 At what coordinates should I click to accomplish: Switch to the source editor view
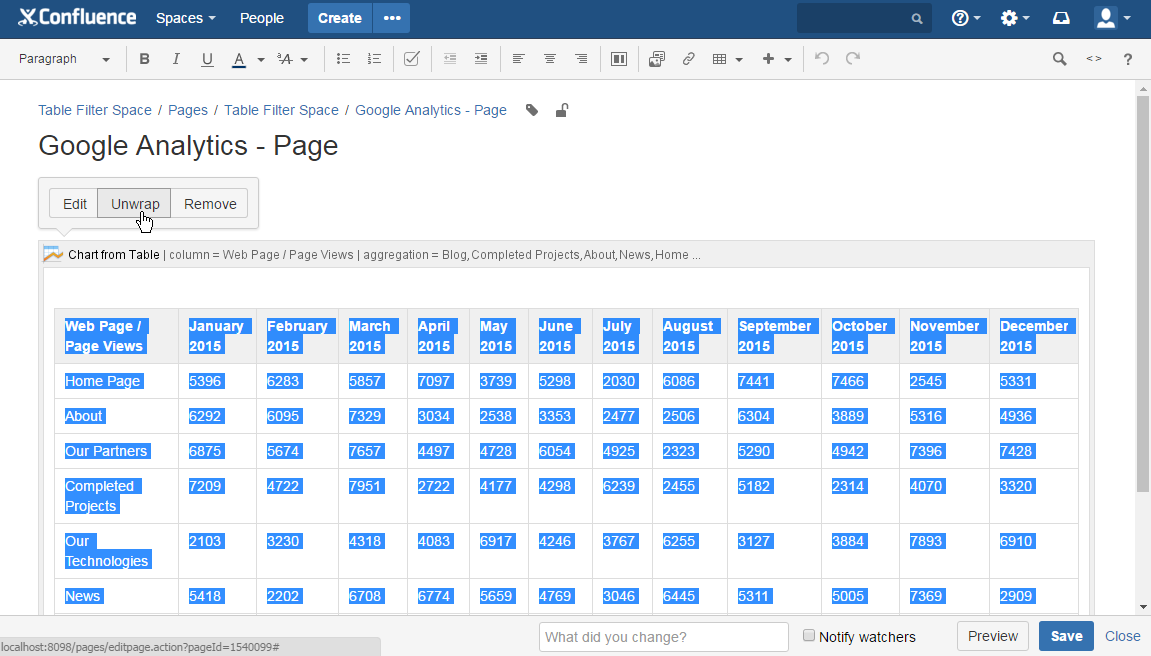click(1093, 59)
